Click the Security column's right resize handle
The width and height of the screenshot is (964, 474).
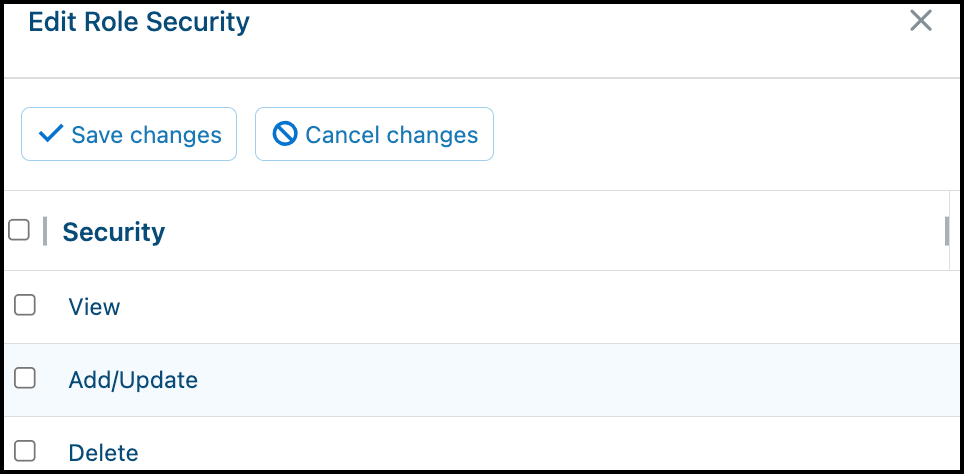[947, 231]
